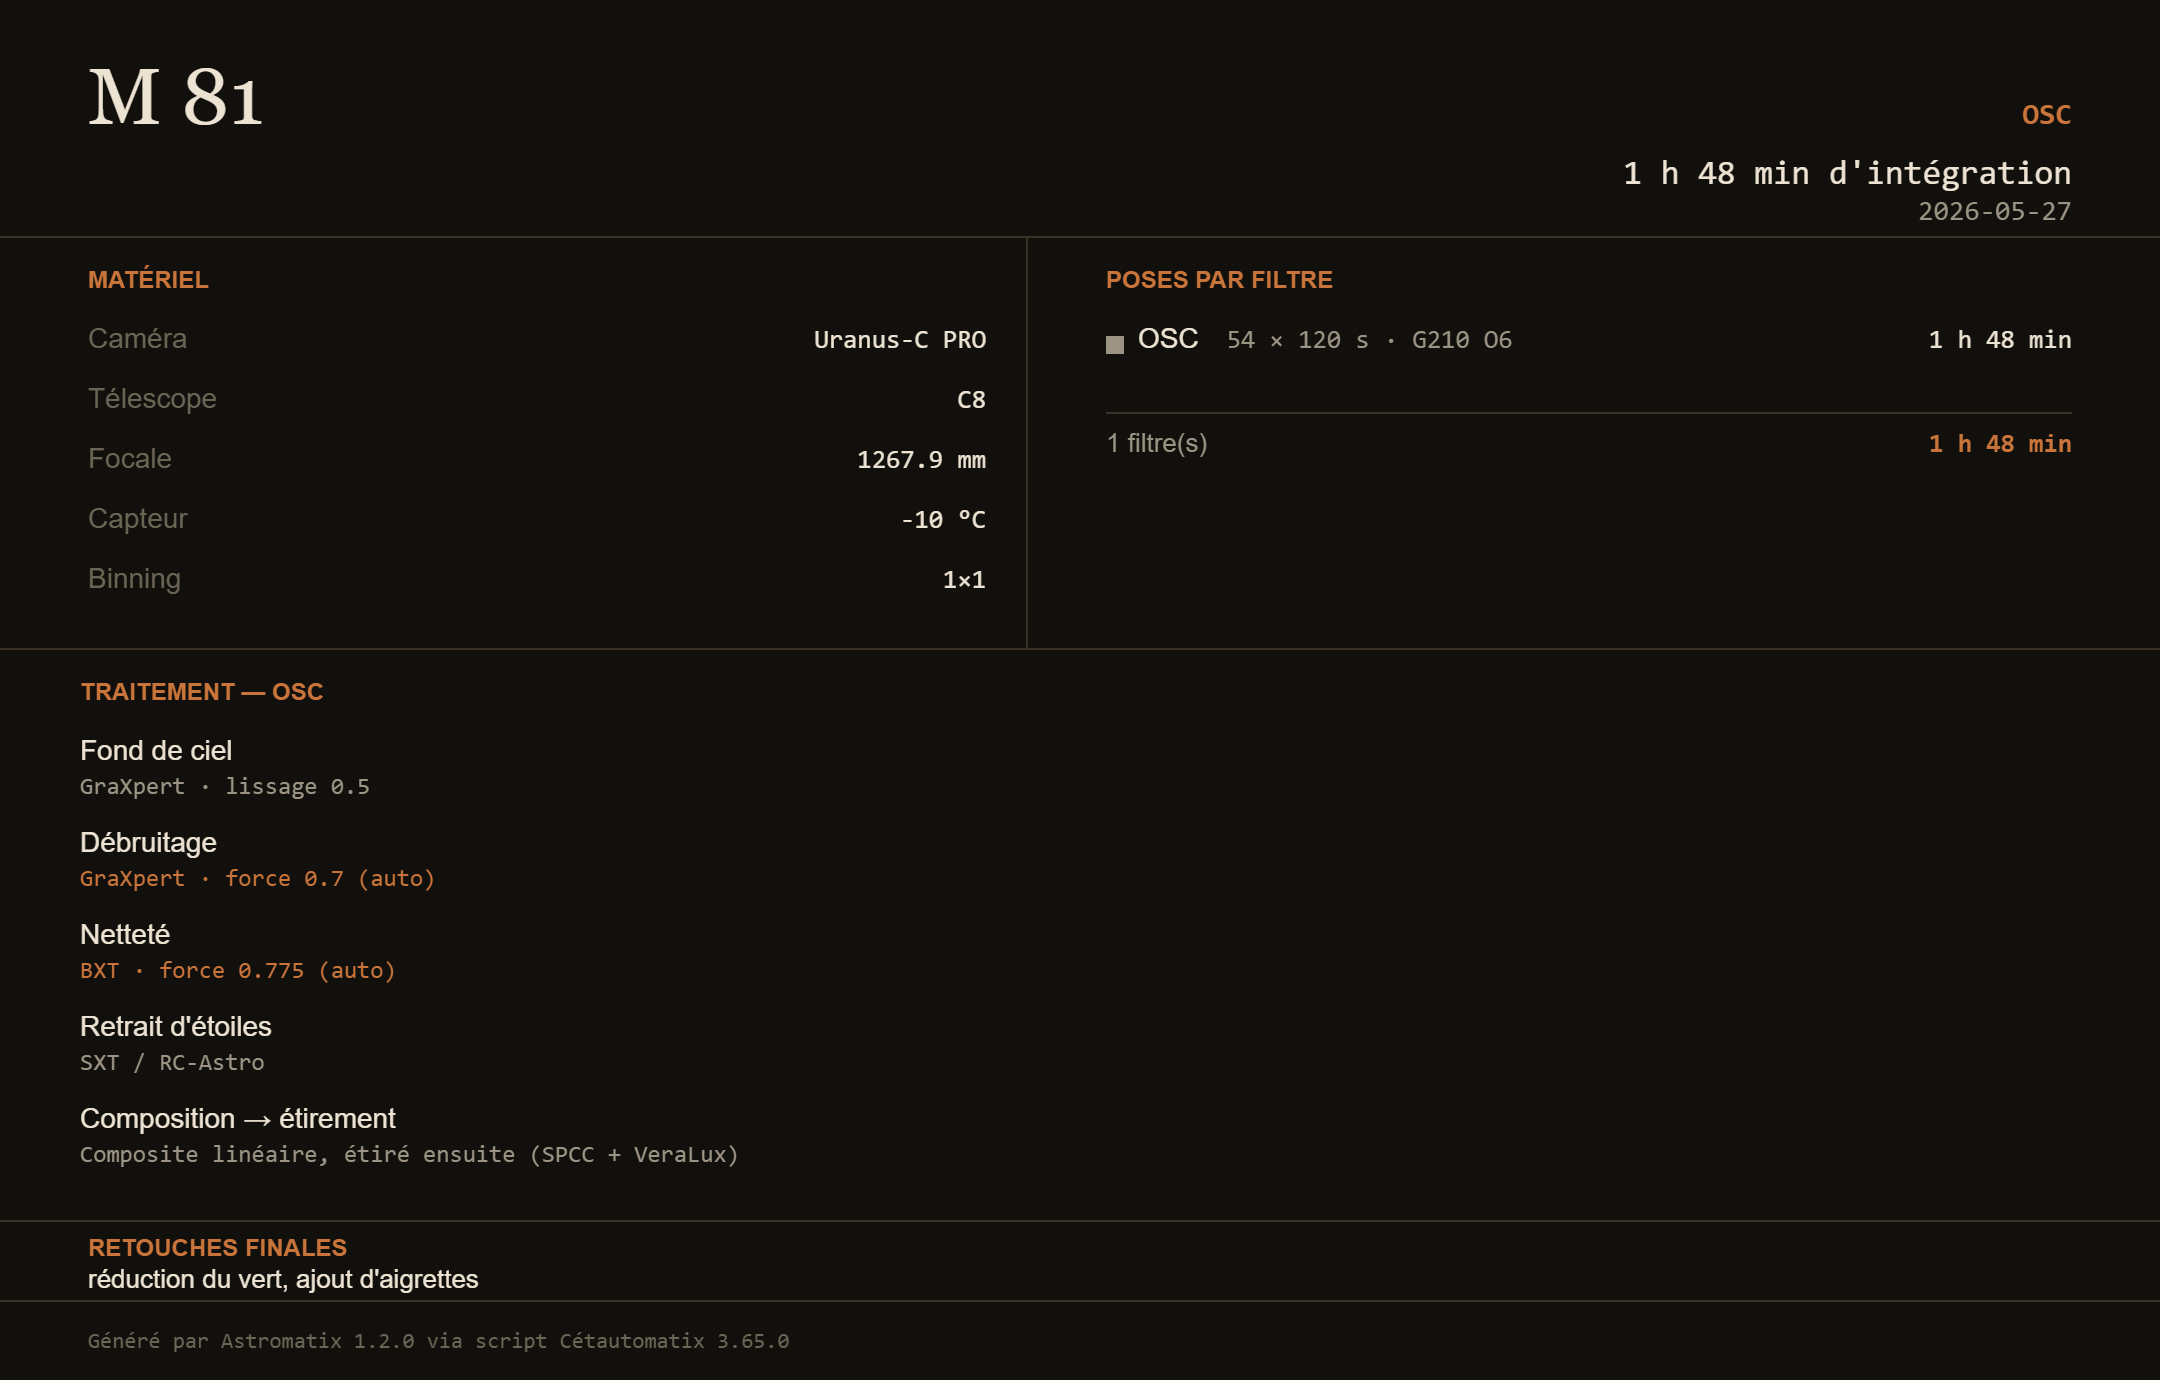
Task: Select the Composition → étirement step
Action: tap(238, 1119)
